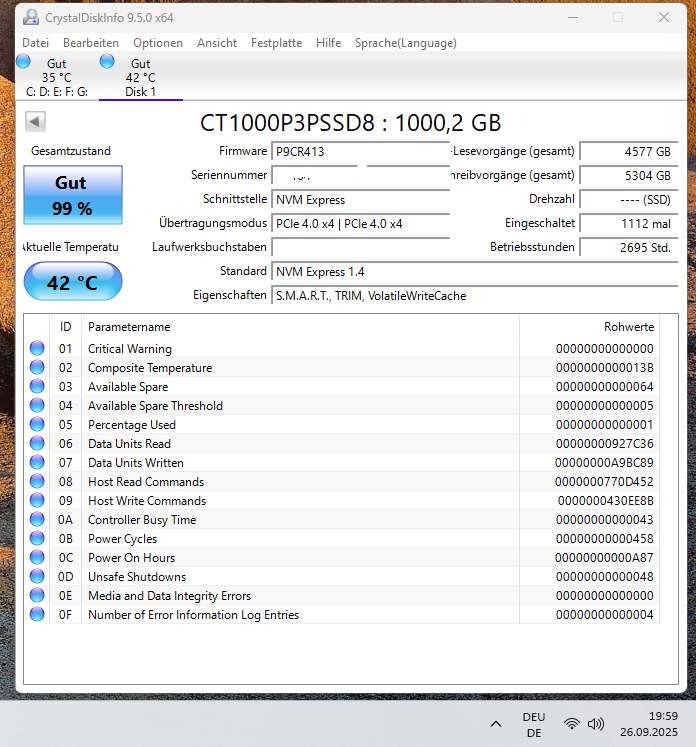Open the volume speaker icon in the taskbar
The width and height of the screenshot is (696, 747).
click(x=595, y=724)
